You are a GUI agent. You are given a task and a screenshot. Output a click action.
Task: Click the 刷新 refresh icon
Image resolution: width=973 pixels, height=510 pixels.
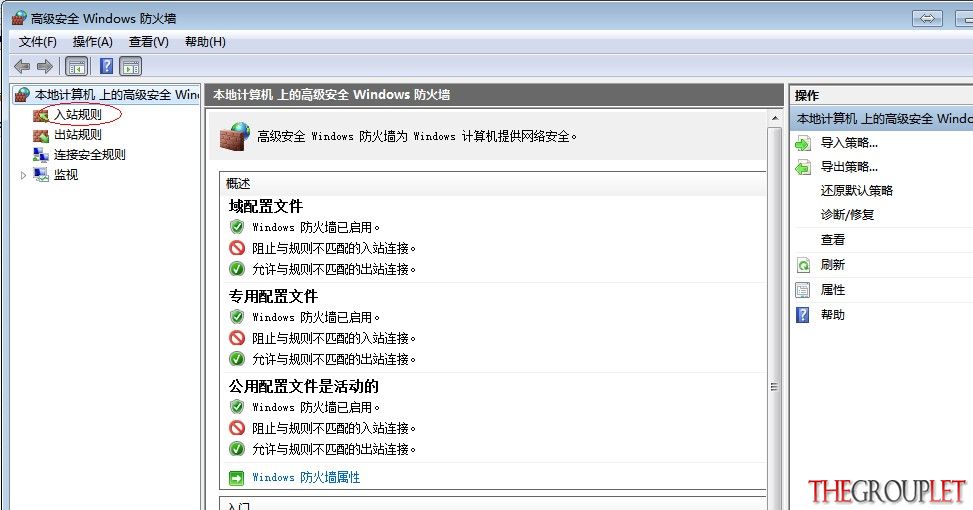803,266
